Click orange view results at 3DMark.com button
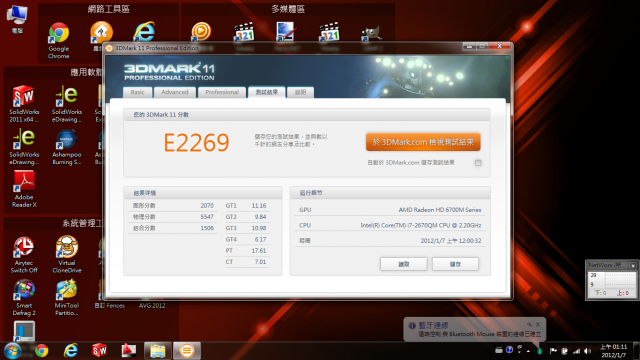Image resolution: width=640 pixels, height=360 pixels. pyautogui.click(x=423, y=142)
